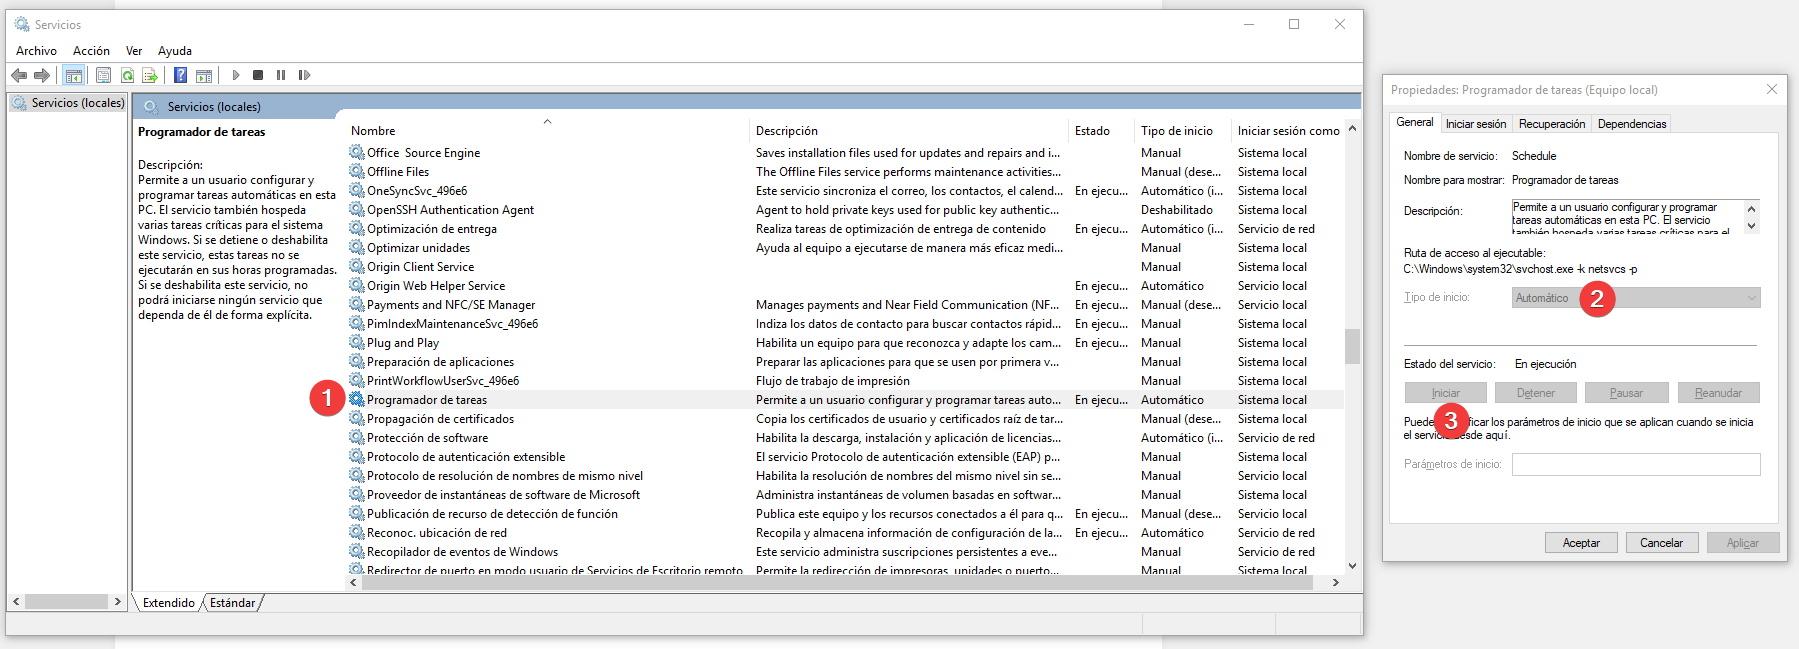Open the blue Help toolbar icon
The height and width of the screenshot is (649, 1799).
tap(180, 75)
